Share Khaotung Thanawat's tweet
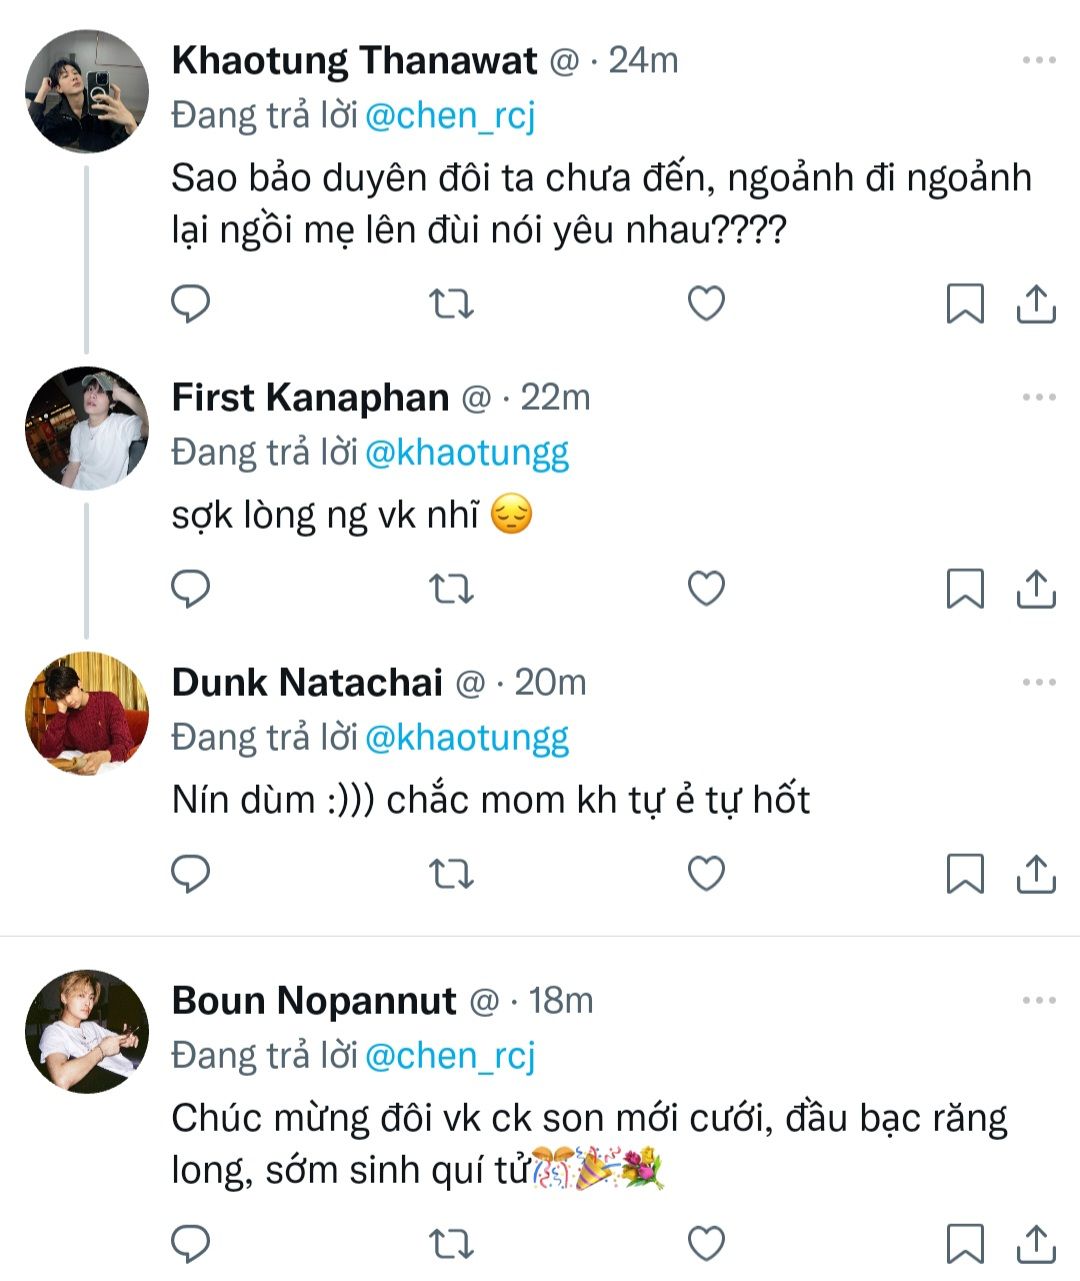Image resolution: width=1080 pixels, height=1281 pixels. click(x=1036, y=304)
